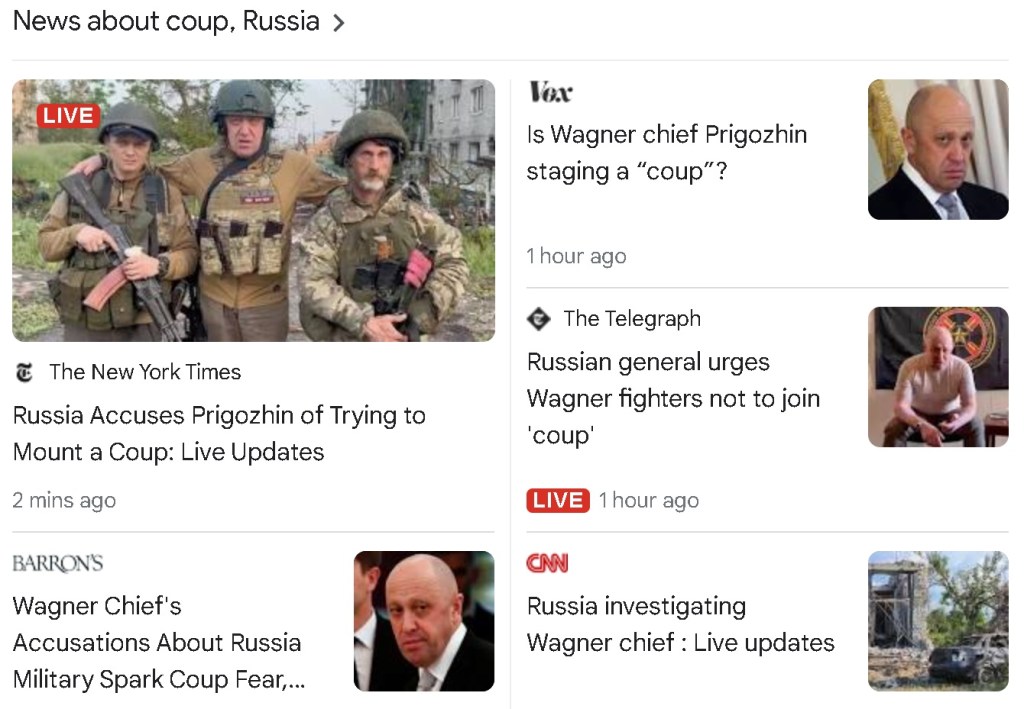The width and height of the screenshot is (1024, 709).
Task: Click Barron's thumbnail of bald man
Action: click(x=424, y=621)
